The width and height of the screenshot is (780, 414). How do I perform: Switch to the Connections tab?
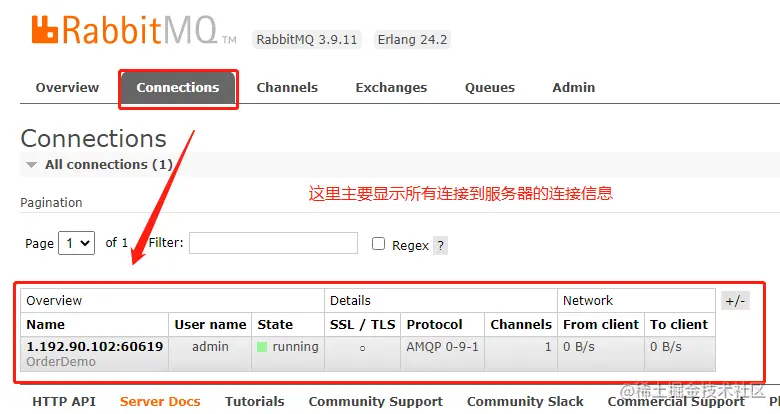[x=178, y=88]
